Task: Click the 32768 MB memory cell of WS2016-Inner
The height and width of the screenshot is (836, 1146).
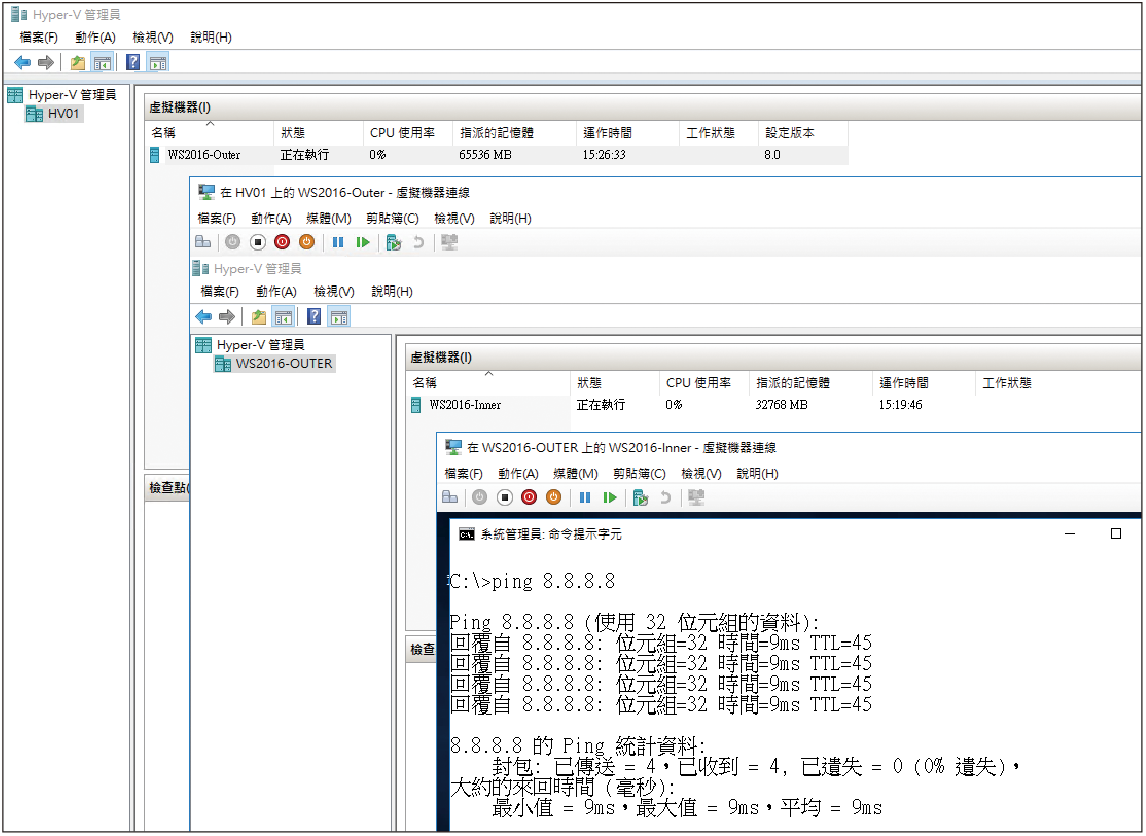Action: [781, 405]
